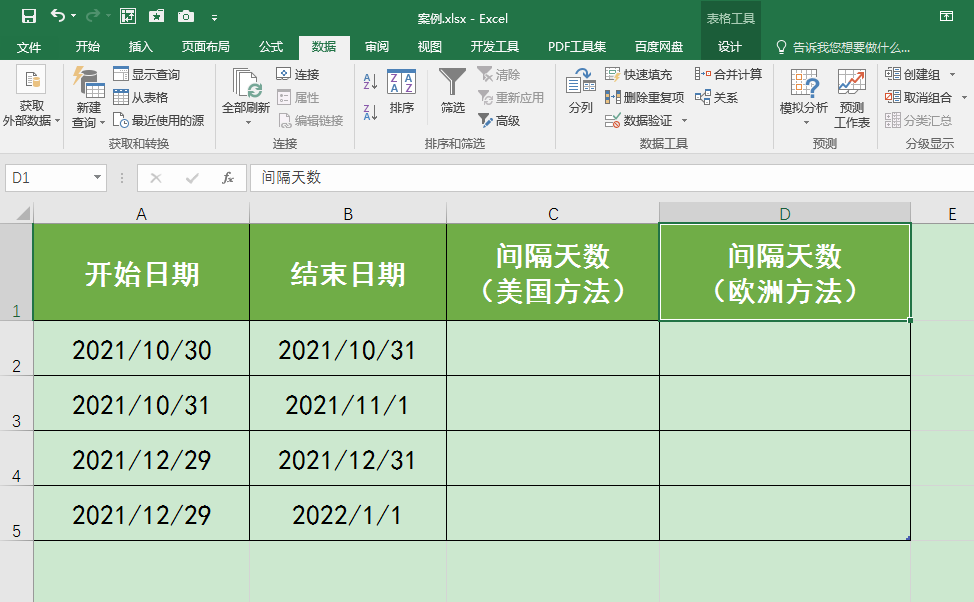This screenshot has width=974, height=602.
Task: Switch to the 视图 ribbon tab
Action: [x=429, y=47]
